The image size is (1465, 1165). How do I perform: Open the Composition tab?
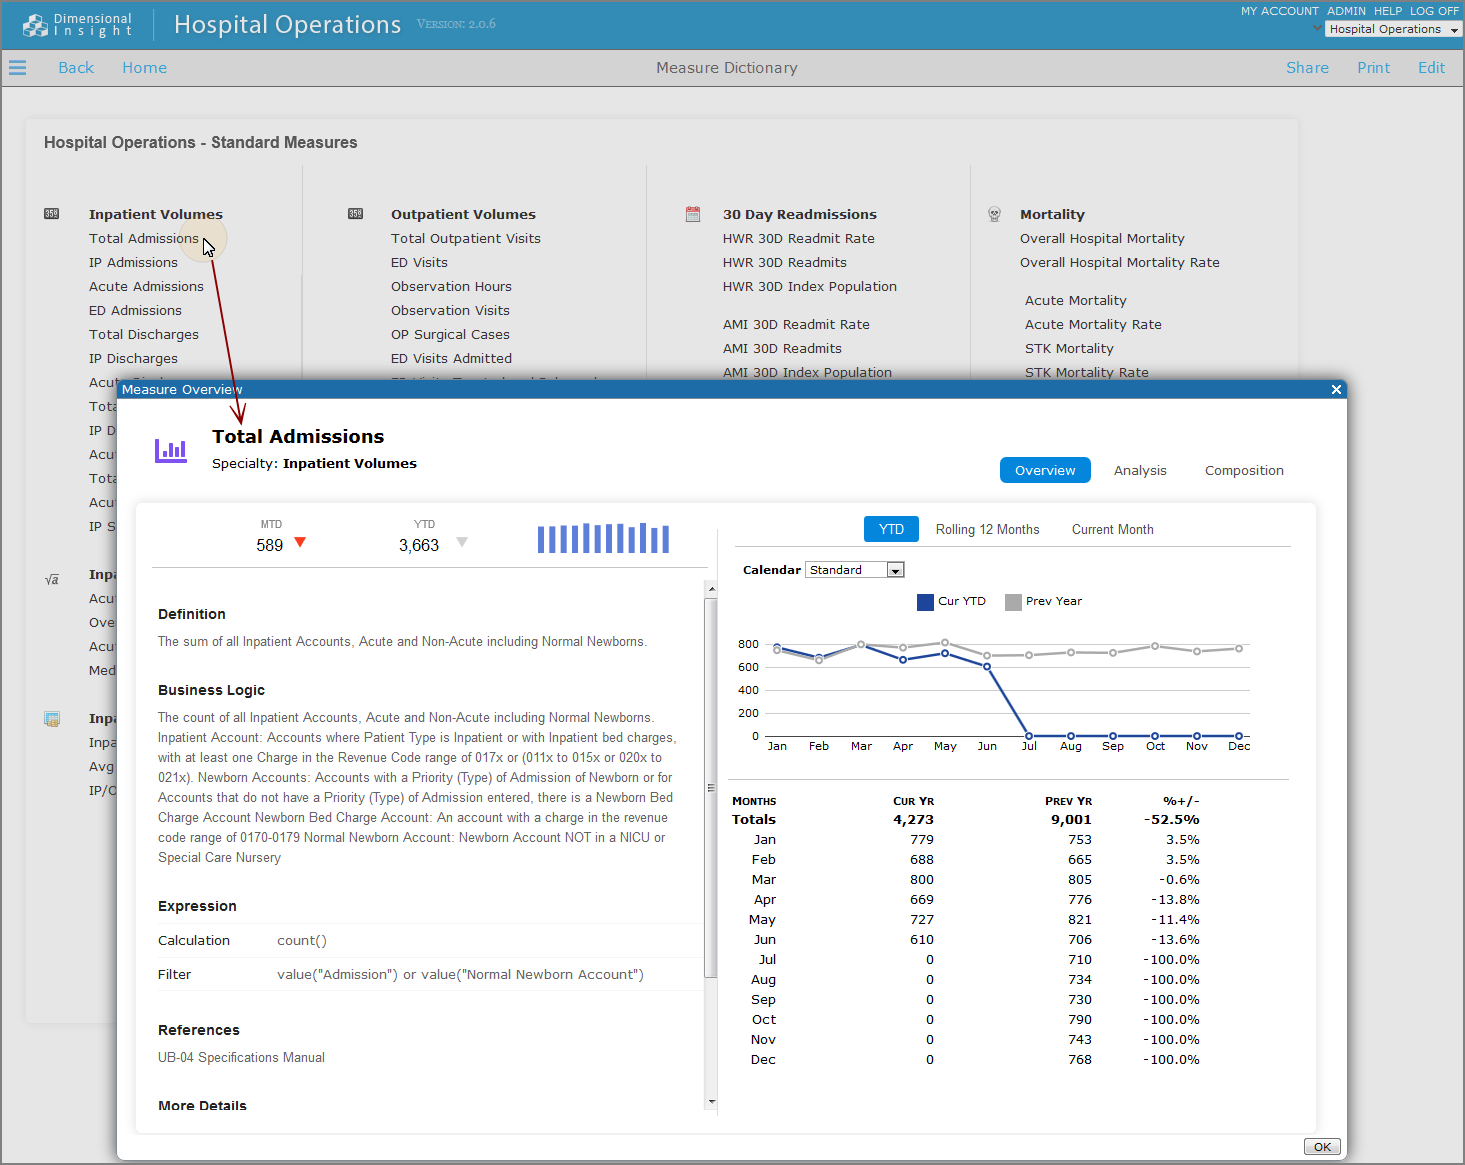pos(1243,471)
